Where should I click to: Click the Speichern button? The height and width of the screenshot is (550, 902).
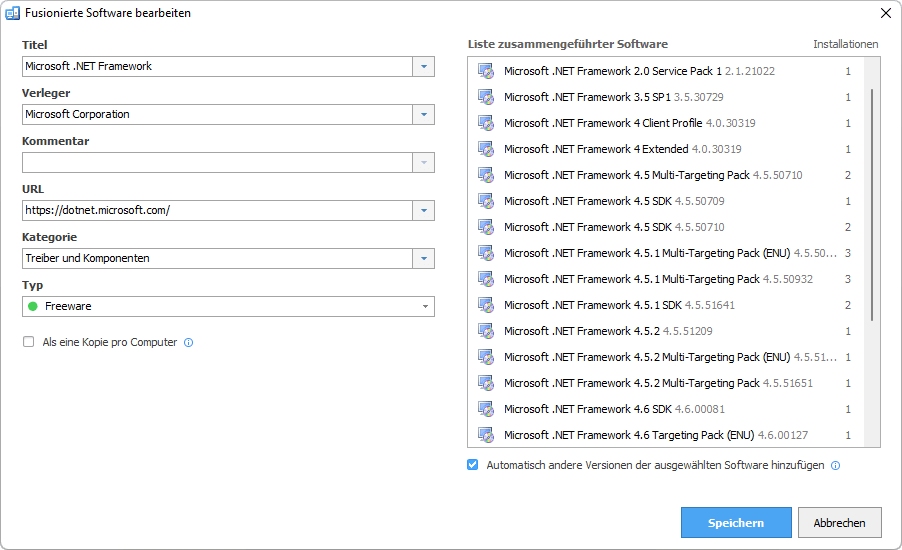[736, 523]
